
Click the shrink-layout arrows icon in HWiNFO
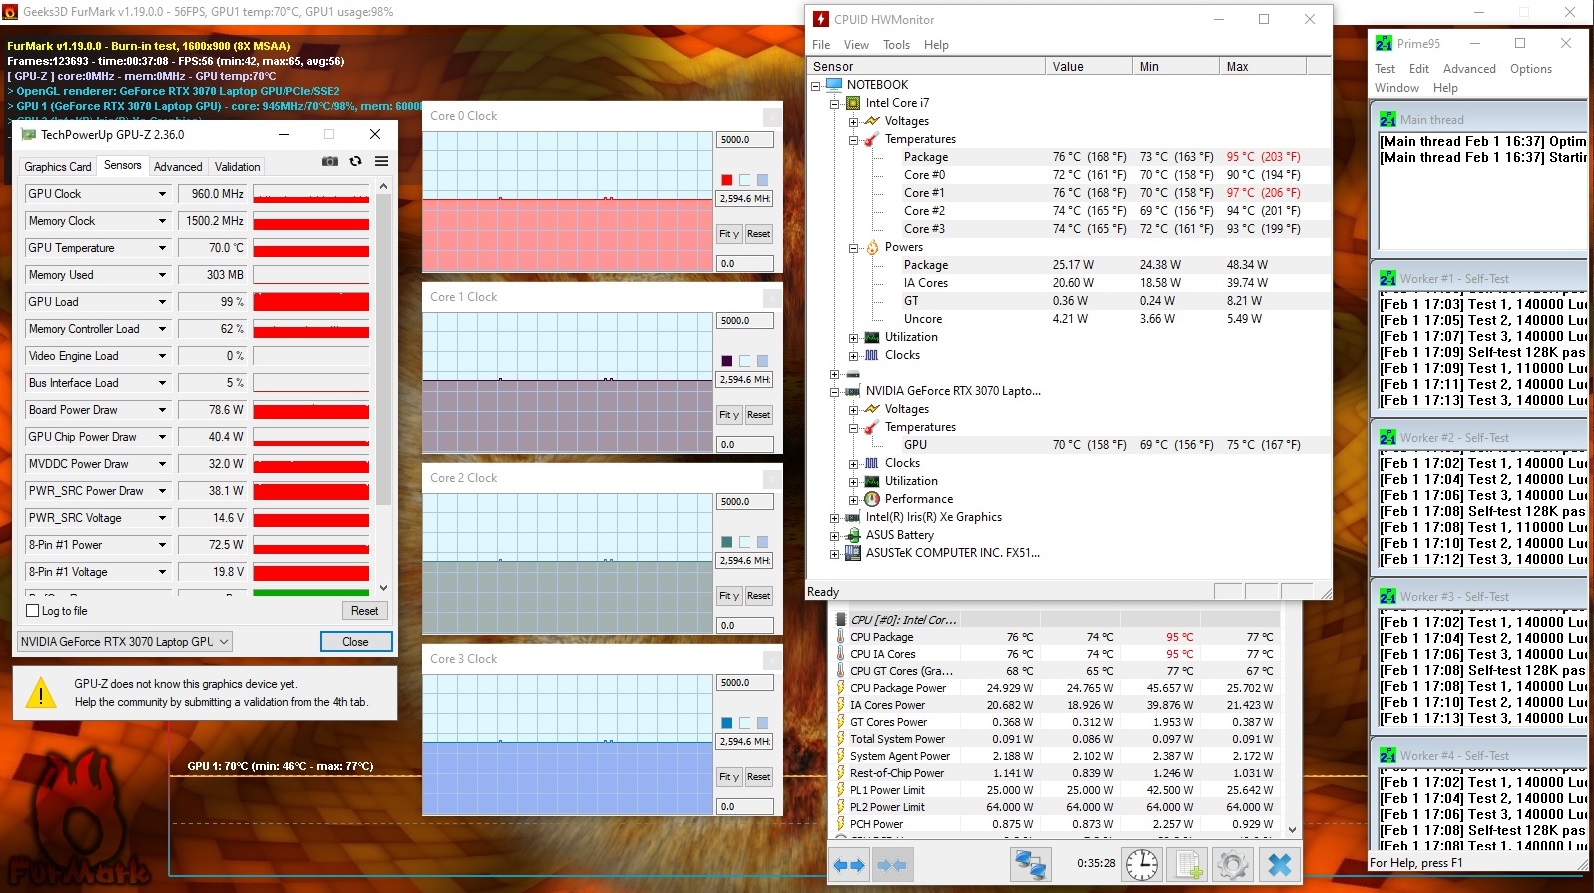[x=891, y=865]
